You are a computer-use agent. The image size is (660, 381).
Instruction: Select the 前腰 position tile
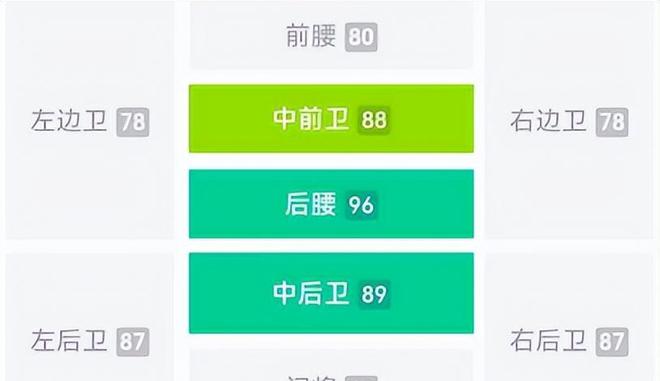point(331,35)
